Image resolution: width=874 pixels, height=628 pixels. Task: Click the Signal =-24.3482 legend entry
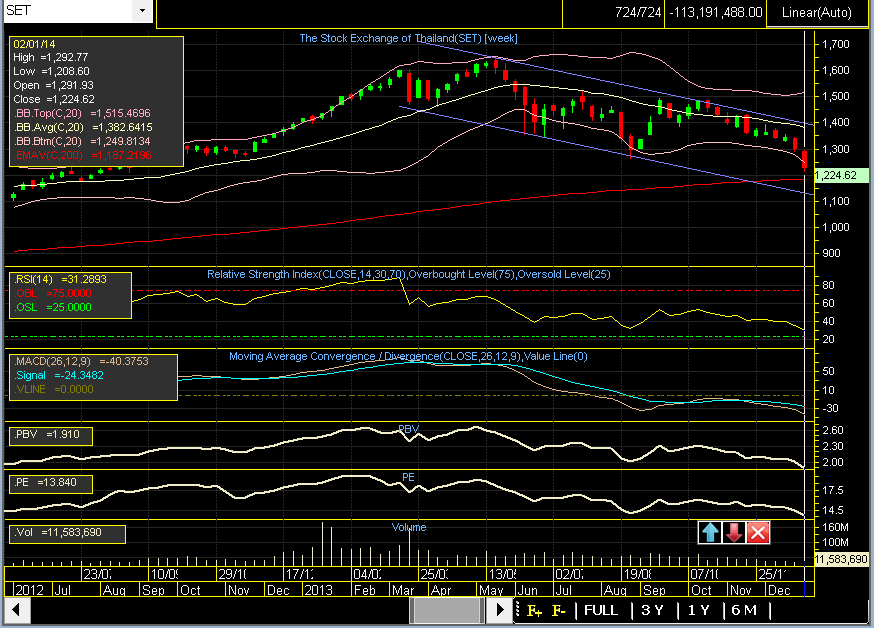point(59,375)
